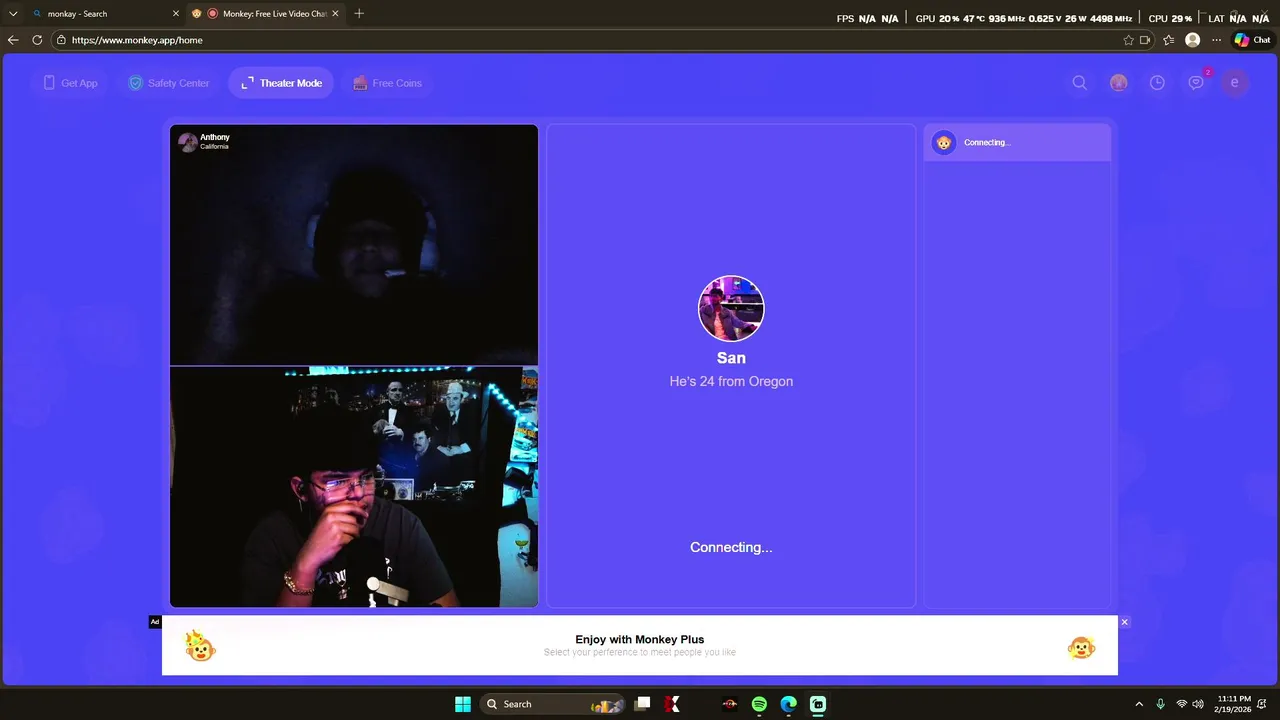This screenshot has width=1280, height=720.
Task: Click the monkey icon on the ad banner's right side
Action: pyautogui.click(x=1081, y=648)
